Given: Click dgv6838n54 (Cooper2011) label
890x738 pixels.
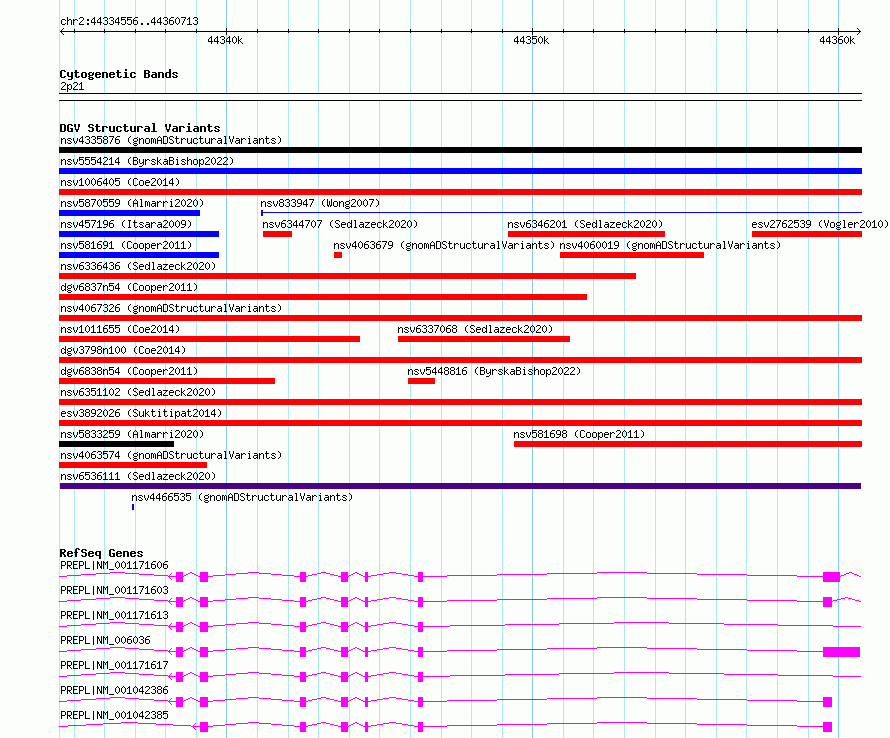Looking at the screenshot, I should (x=129, y=371).
